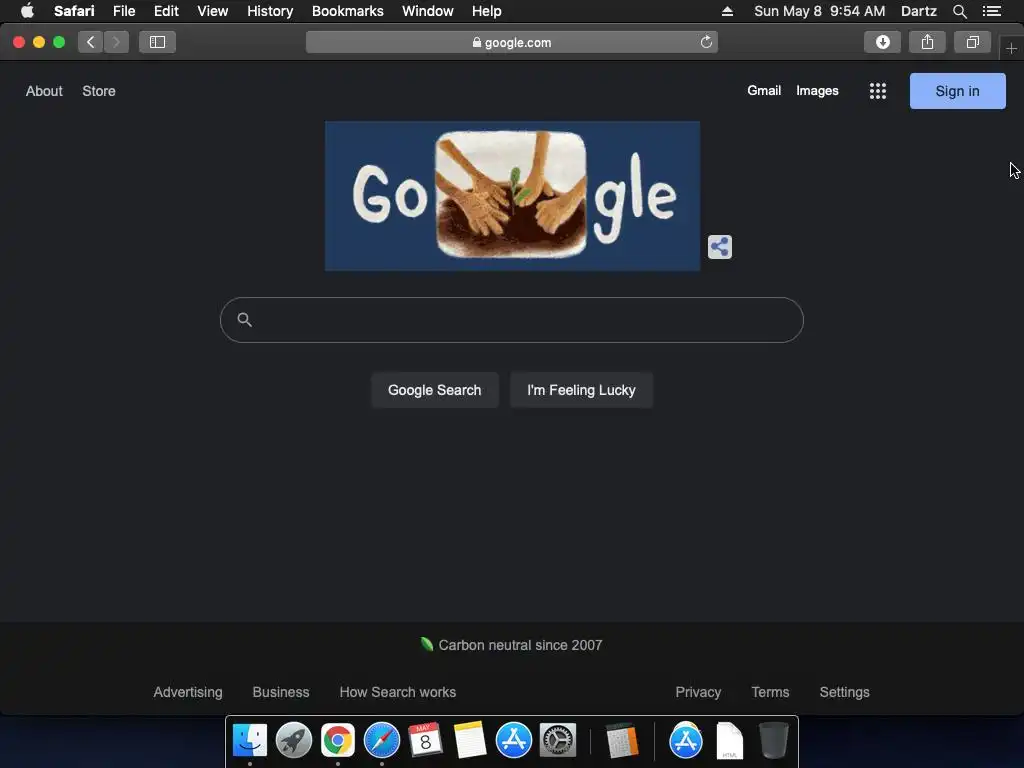Click the Sign in button
This screenshot has height=768, width=1024.
pyautogui.click(x=957, y=91)
